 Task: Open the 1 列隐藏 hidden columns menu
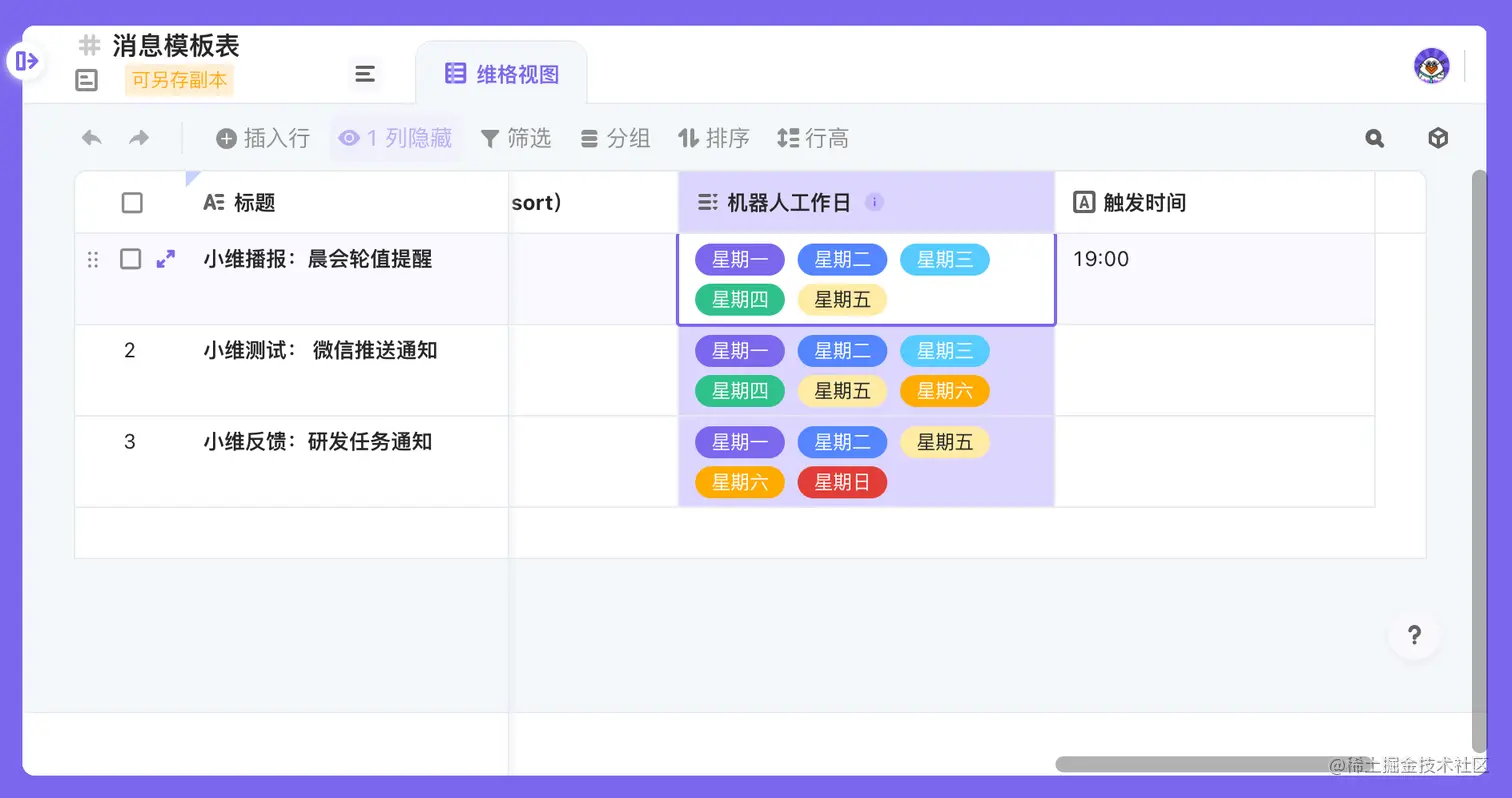[395, 138]
